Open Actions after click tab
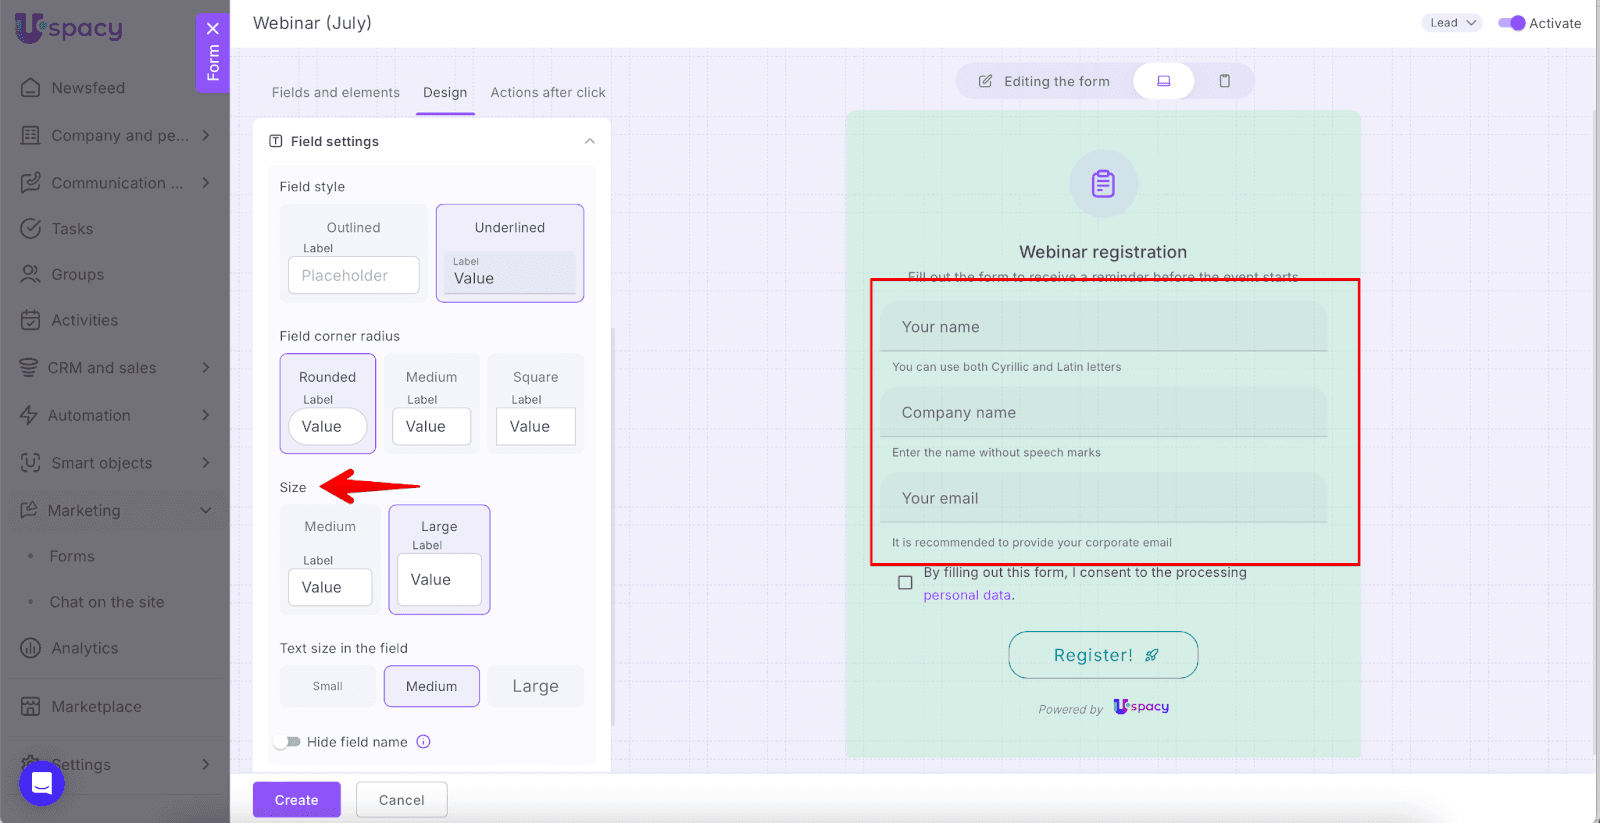Viewport: 1600px width, 823px height. point(547,92)
